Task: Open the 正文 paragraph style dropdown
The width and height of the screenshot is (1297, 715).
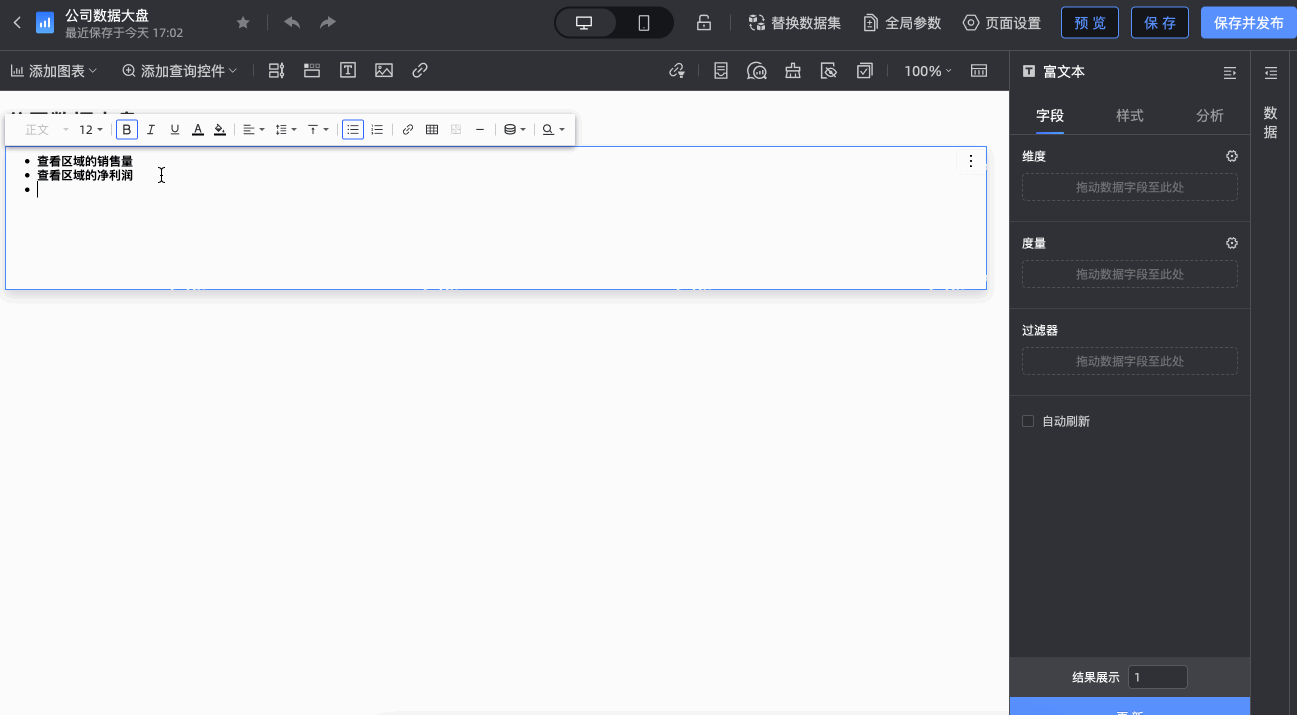Action: [46, 130]
